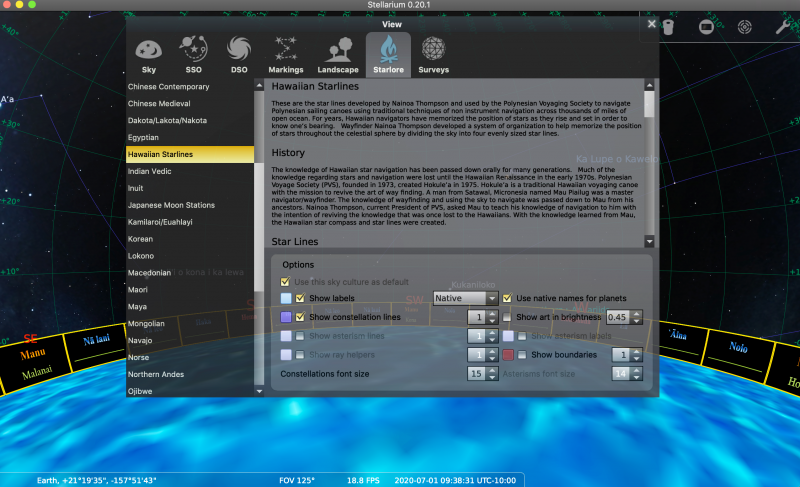This screenshot has height=487, width=800.
Task: Click description pane scroll down arrow
Action: coord(649,241)
